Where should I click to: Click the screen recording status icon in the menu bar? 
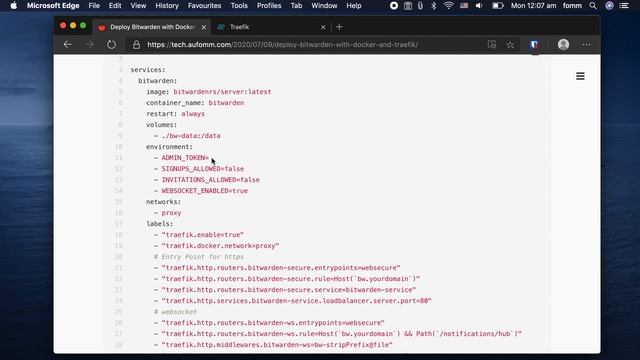click(394, 6)
